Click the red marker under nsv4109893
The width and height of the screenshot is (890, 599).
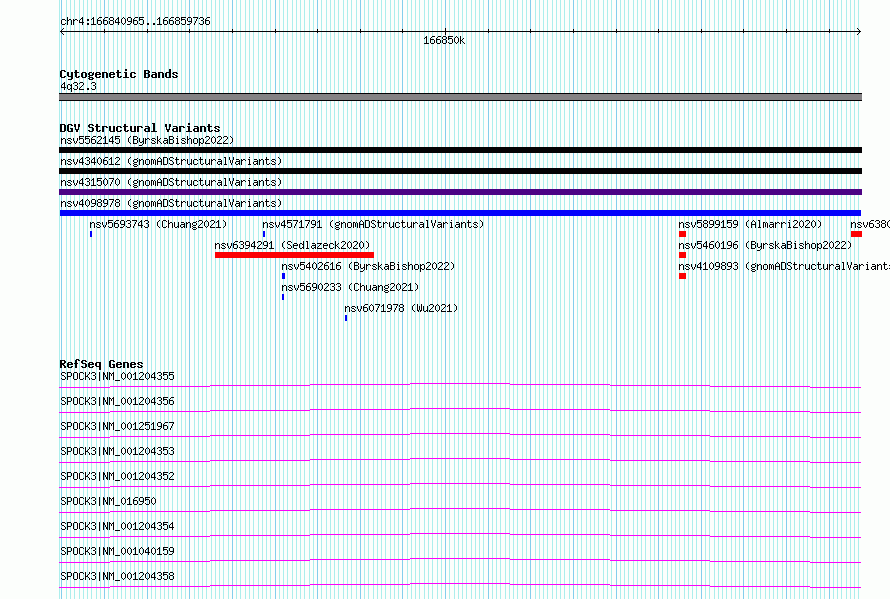tap(682, 276)
